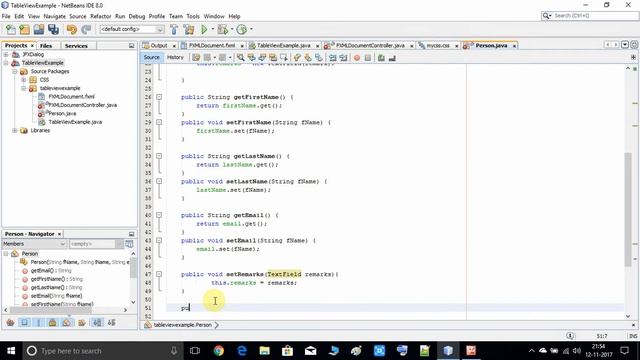Open Microsoft Edge from the taskbar

242,351
